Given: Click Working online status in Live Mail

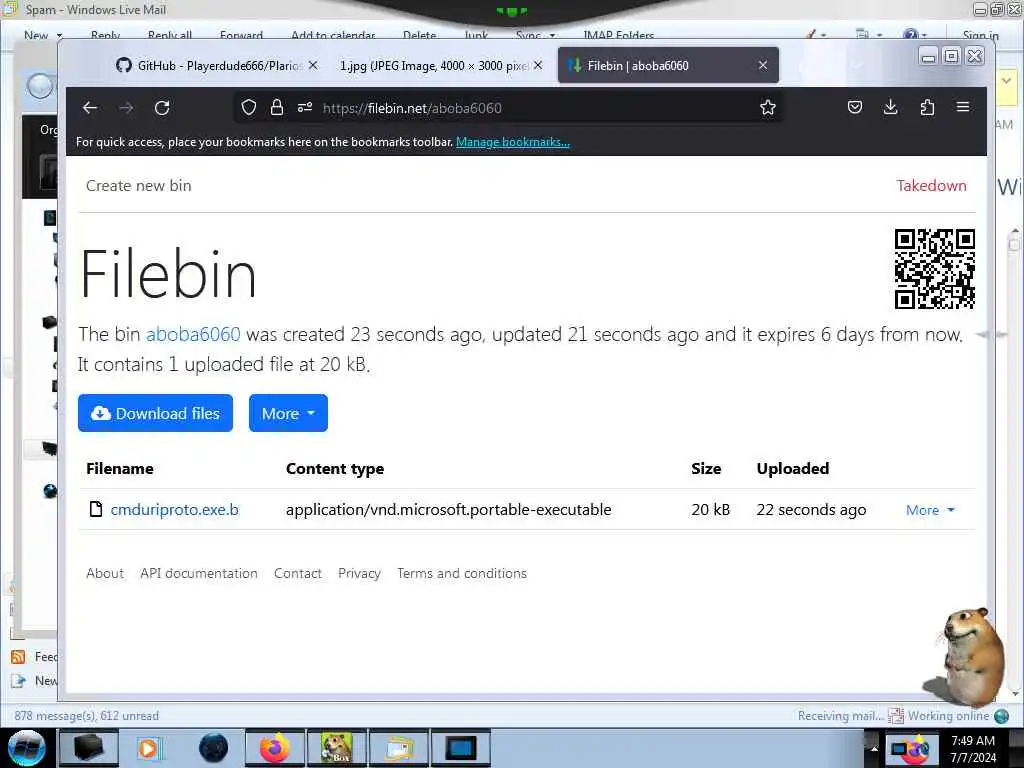Looking at the screenshot, I should click(x=948, y=716).
